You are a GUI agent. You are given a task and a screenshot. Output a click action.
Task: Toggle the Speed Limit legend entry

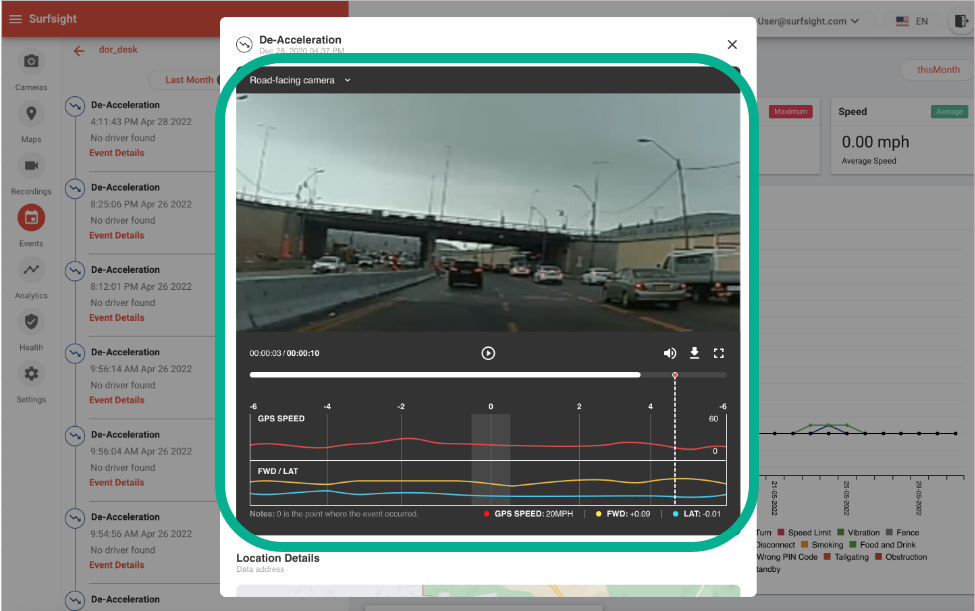[804, 533]
